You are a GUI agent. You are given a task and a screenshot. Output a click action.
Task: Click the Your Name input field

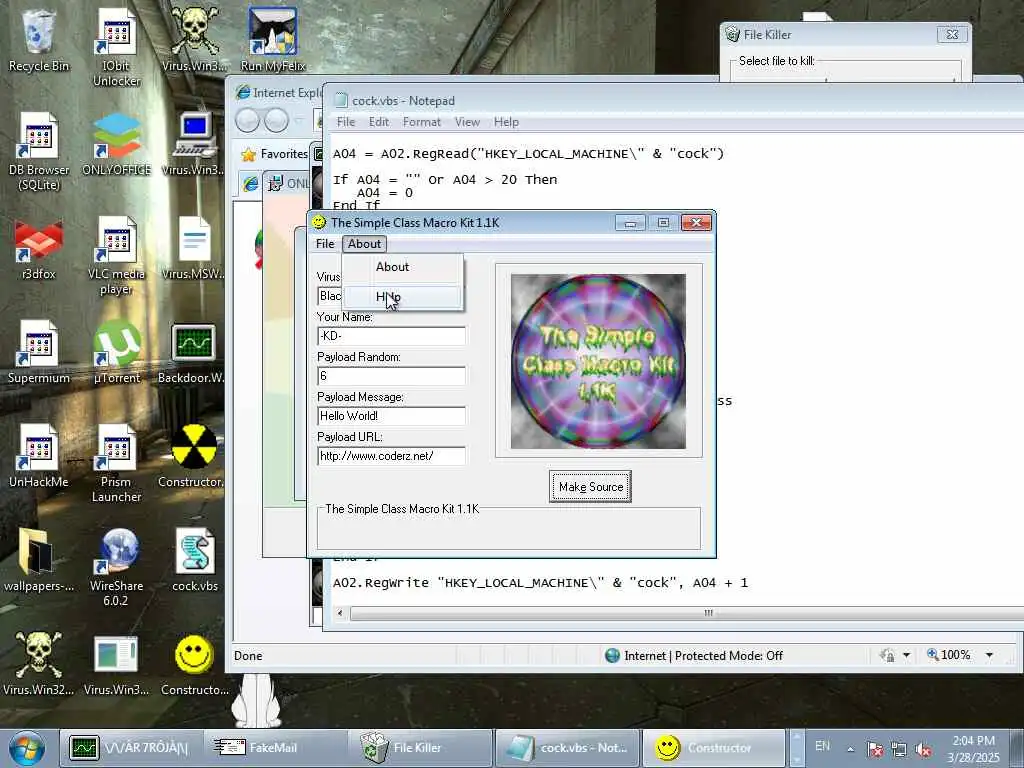pos(391,336)
